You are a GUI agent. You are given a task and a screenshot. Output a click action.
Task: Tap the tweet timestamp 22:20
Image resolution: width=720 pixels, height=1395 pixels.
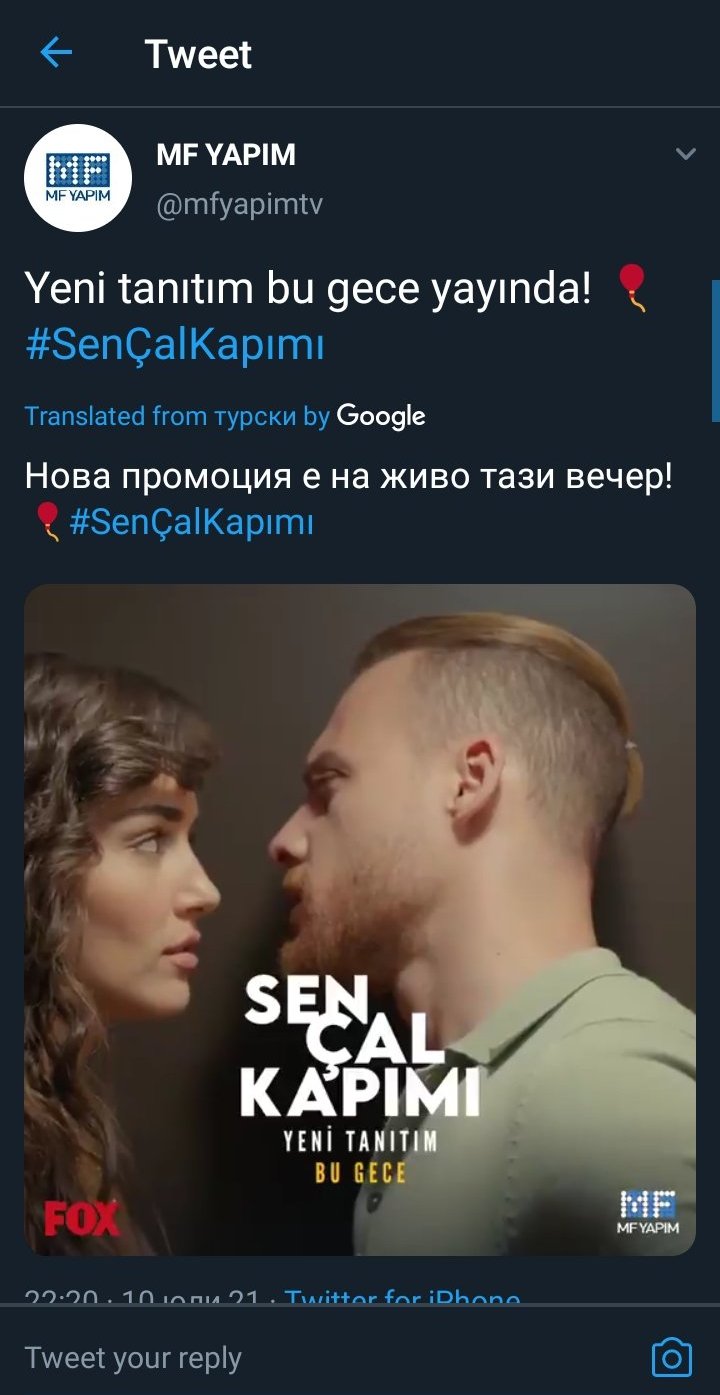tap(60, 1296)
